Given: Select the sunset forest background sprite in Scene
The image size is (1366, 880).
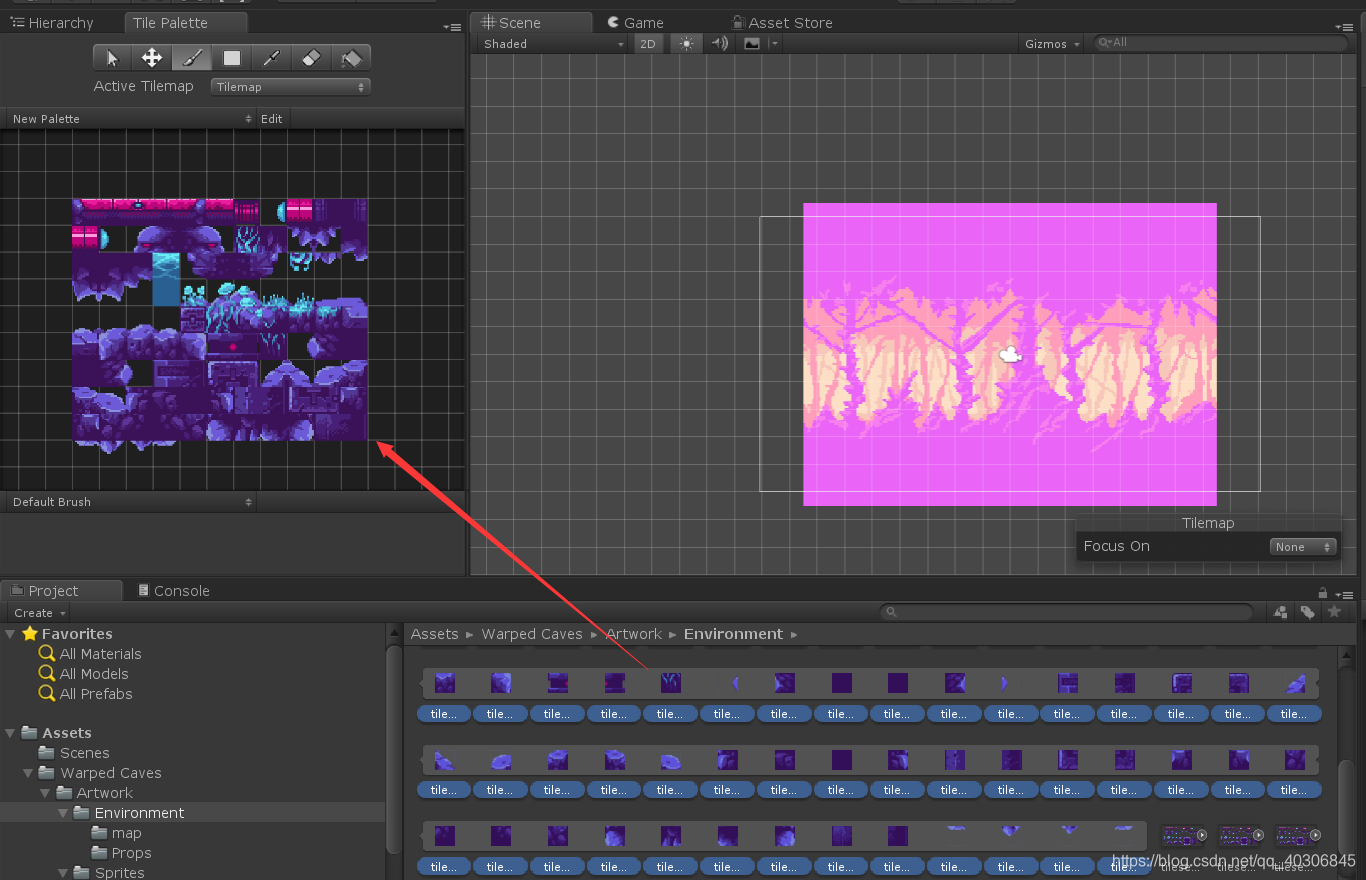Looking at the screenshot, I should (x=1010, y=354).
